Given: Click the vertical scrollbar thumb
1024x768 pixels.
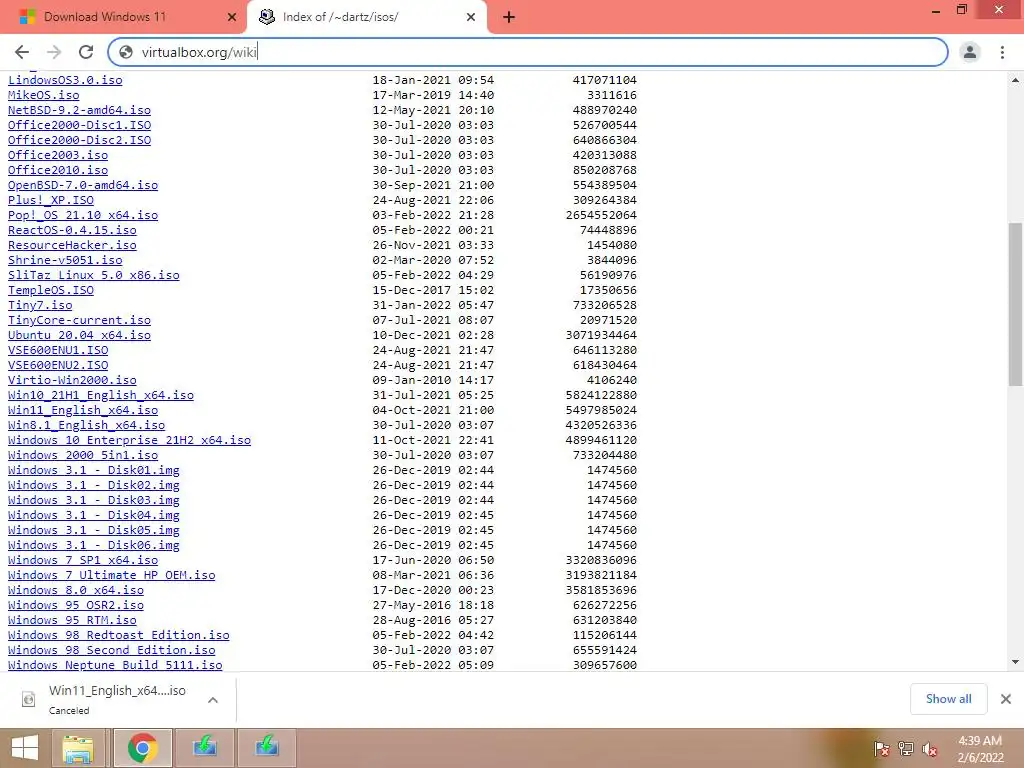Looking at the screenshot, I should [x=1015, y=304].
